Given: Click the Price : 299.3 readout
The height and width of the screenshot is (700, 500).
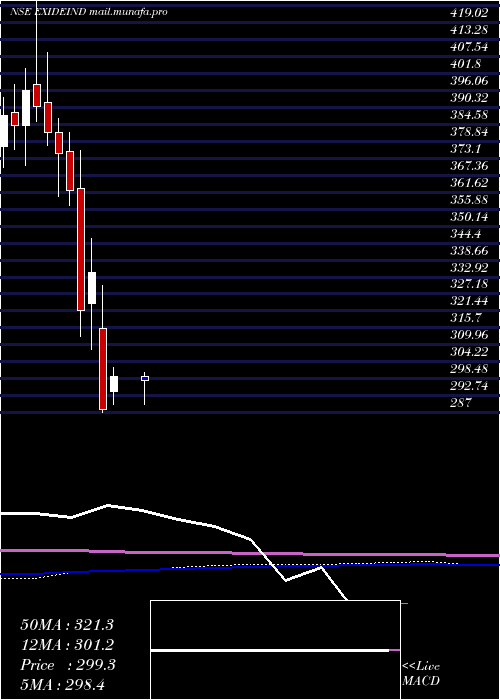Looking at the screenshot, I should [x=68, y=665].
